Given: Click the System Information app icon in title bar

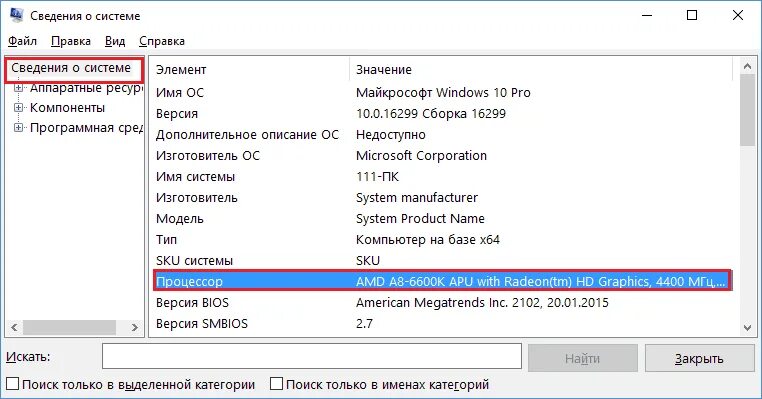Looking at the screenshot, I should coord(16,16).
